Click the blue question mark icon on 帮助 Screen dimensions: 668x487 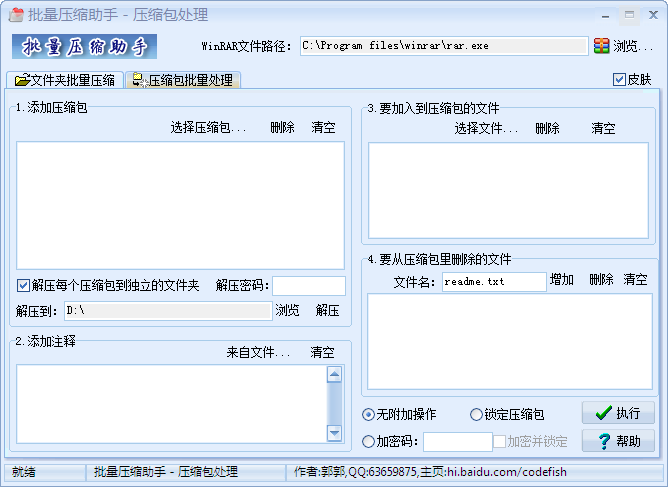click(604, 441)
